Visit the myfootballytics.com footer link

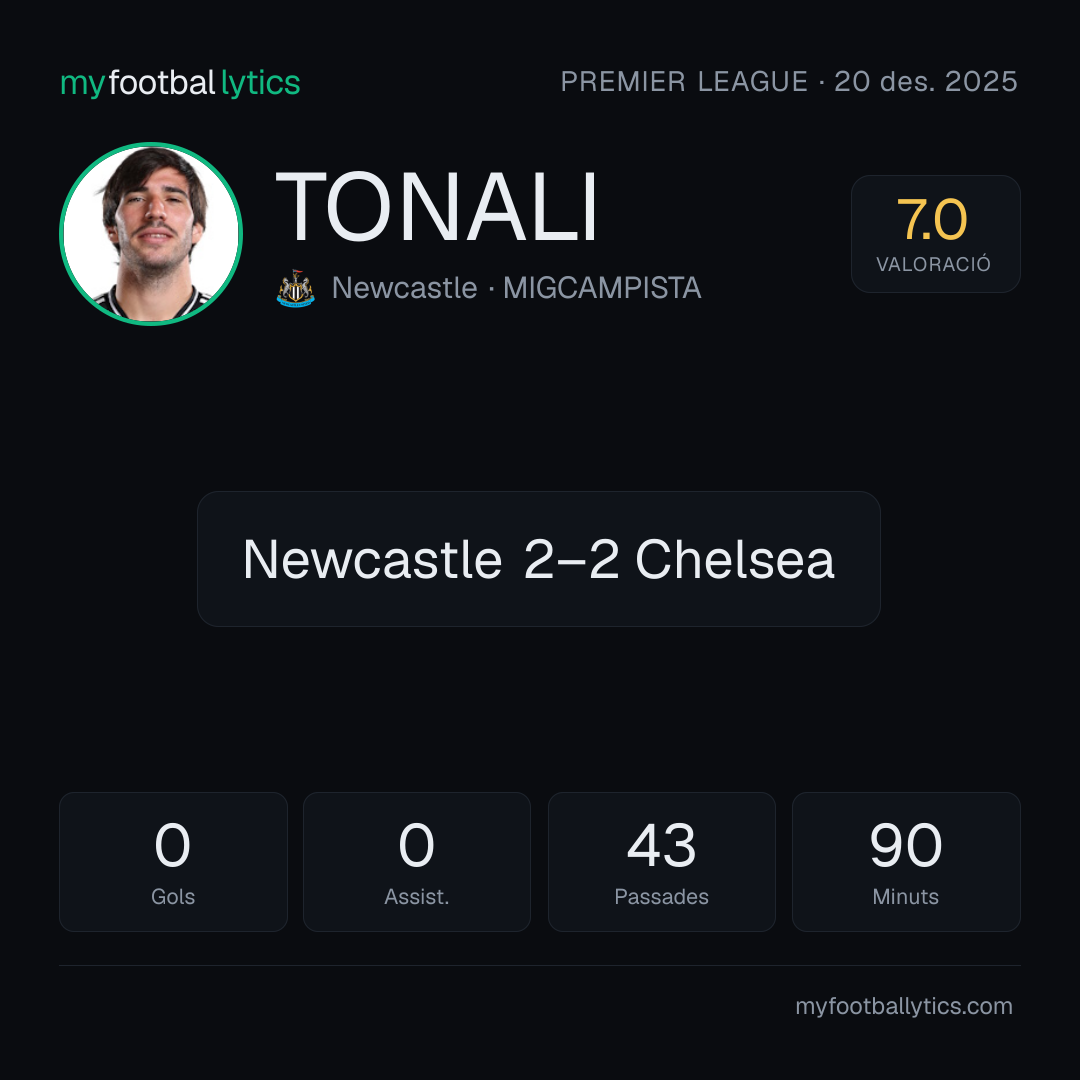coord(904,1006)
